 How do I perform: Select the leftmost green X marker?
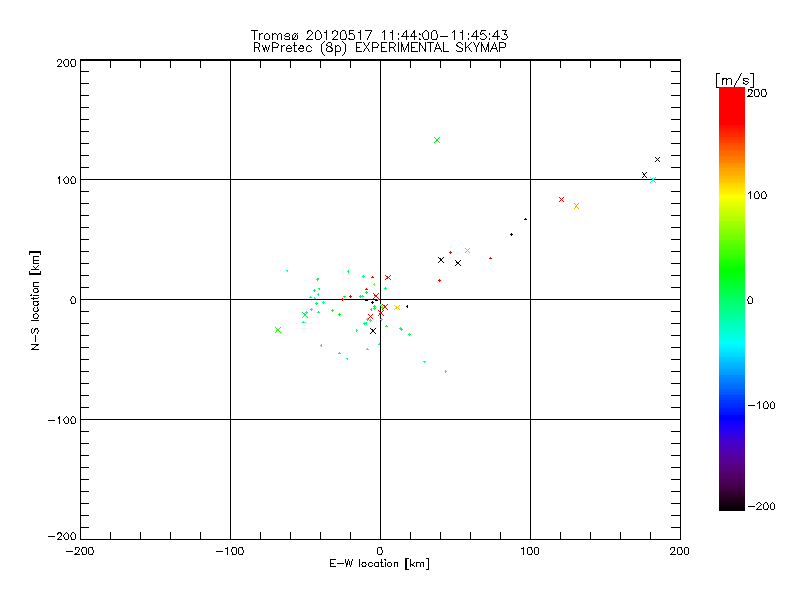tap(278, 330)
